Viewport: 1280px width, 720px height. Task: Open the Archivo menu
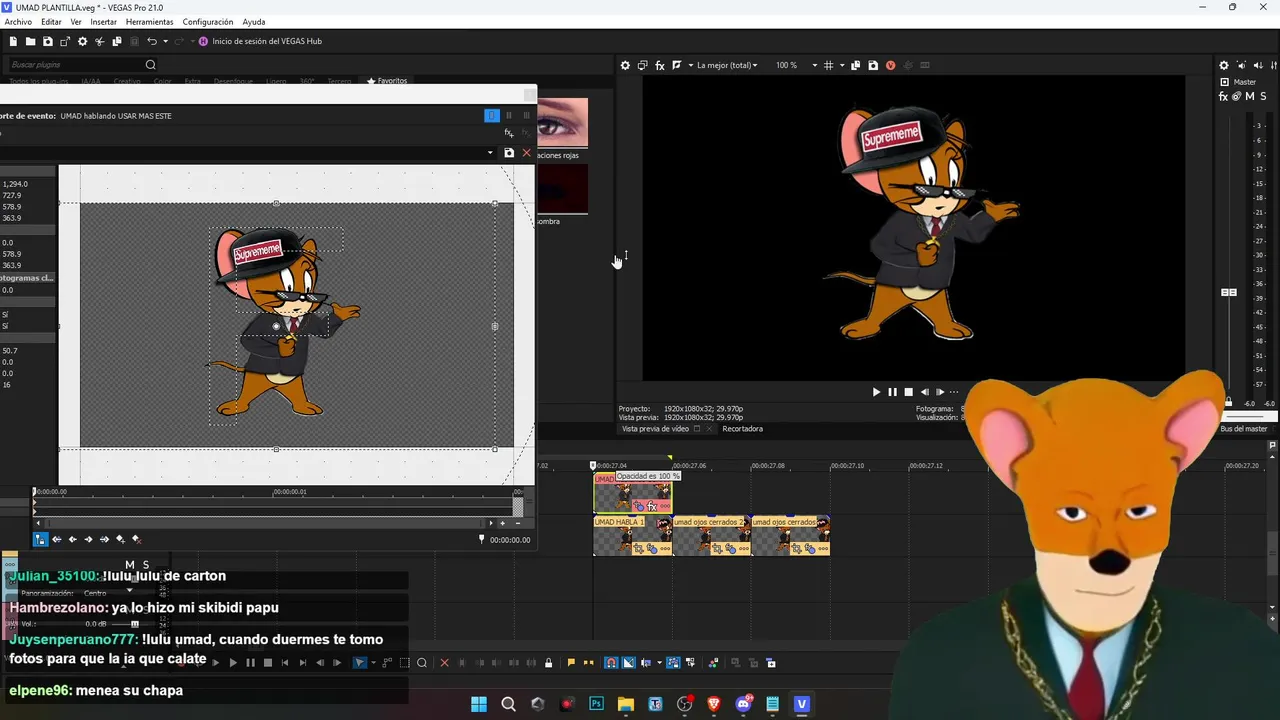(18, 21)
